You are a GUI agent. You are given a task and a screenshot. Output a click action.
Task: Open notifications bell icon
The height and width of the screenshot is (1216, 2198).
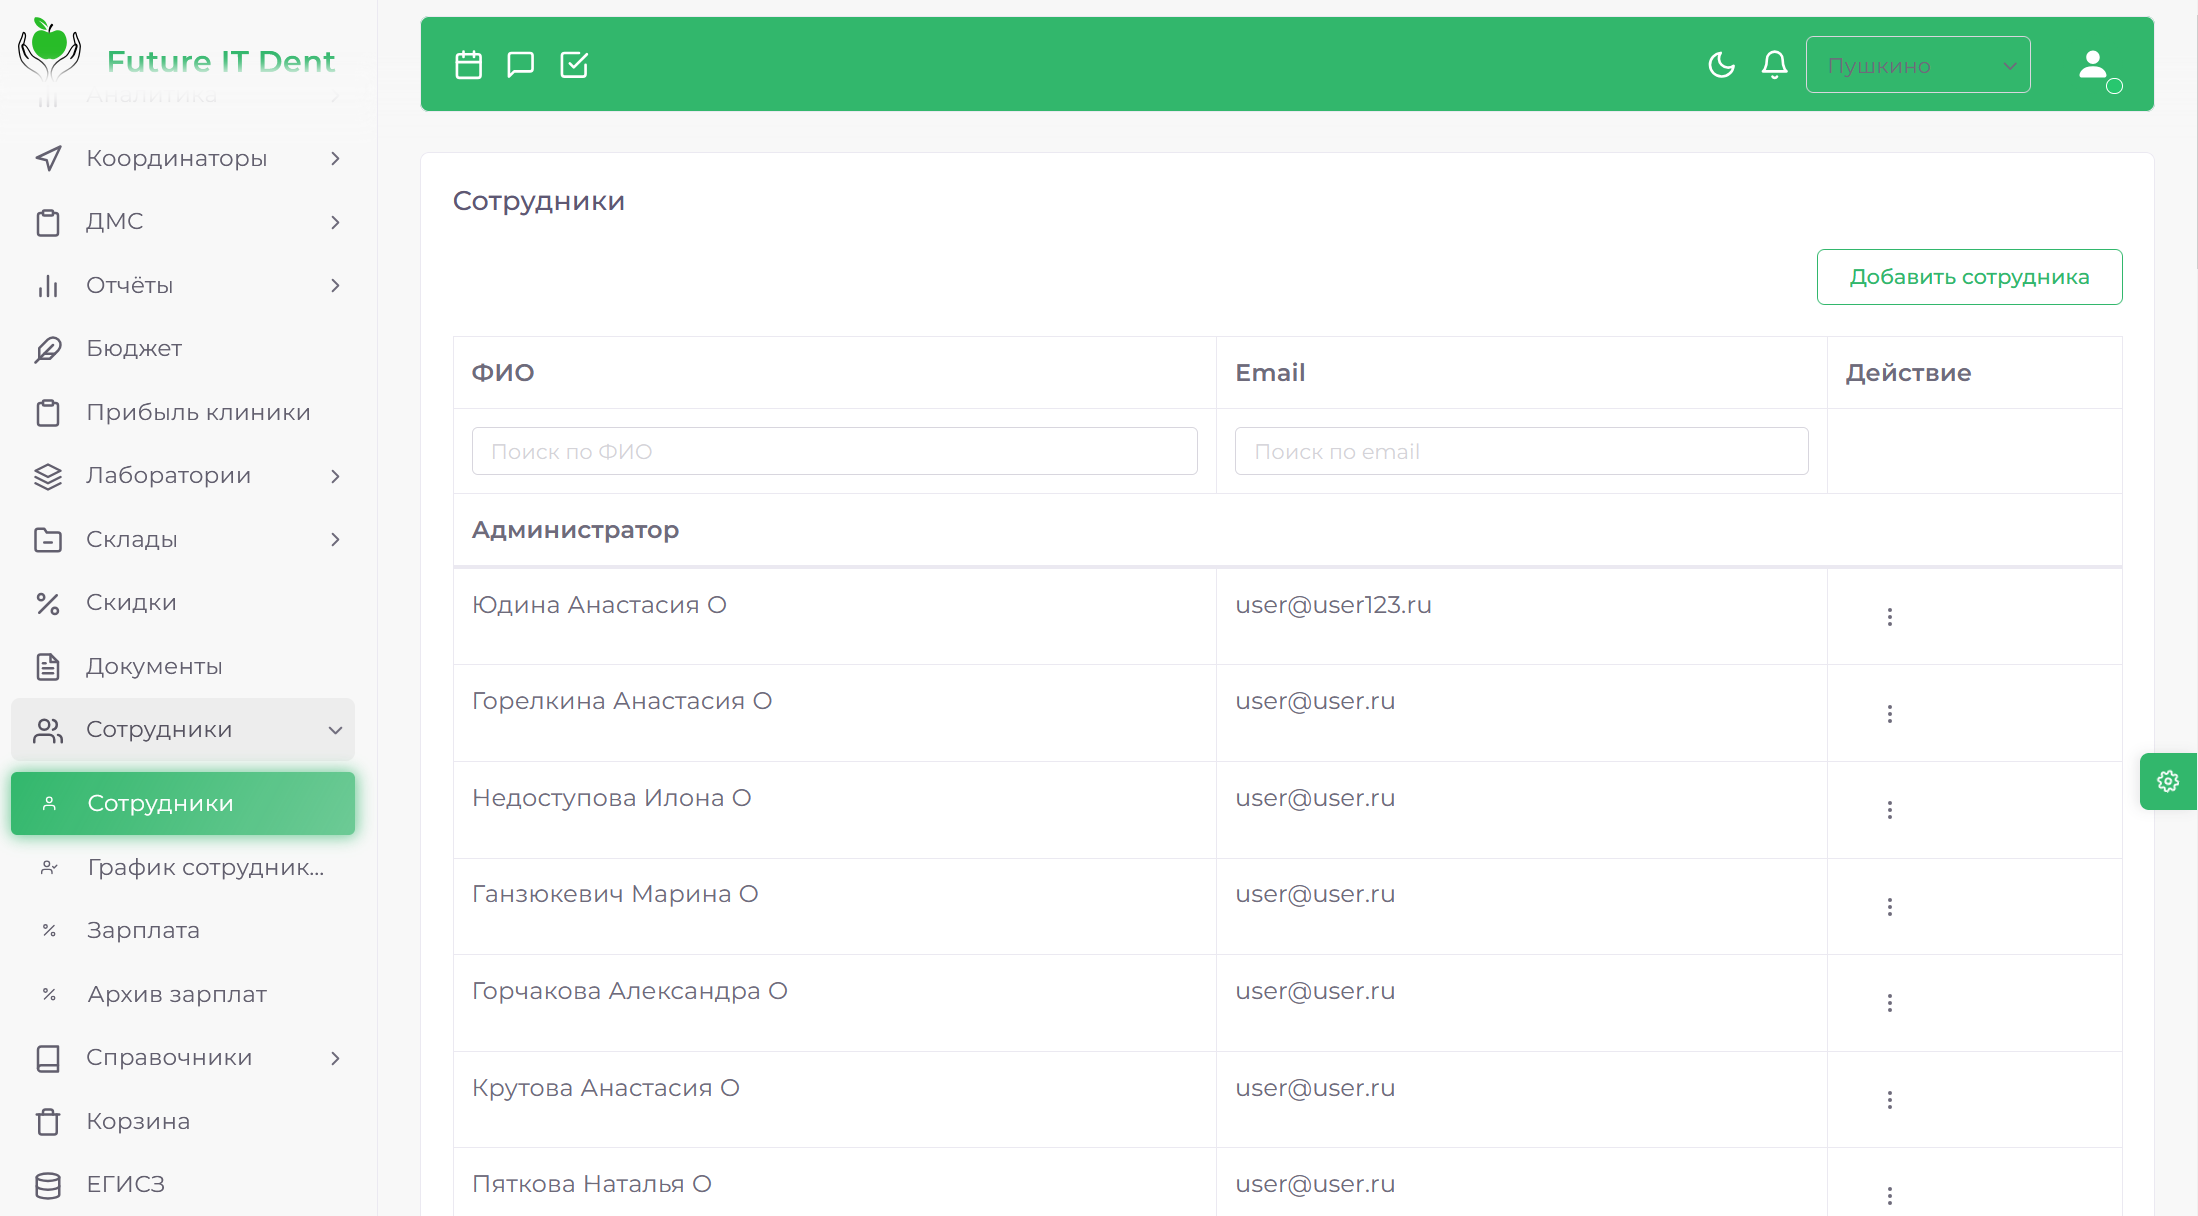coord(1774,65)
